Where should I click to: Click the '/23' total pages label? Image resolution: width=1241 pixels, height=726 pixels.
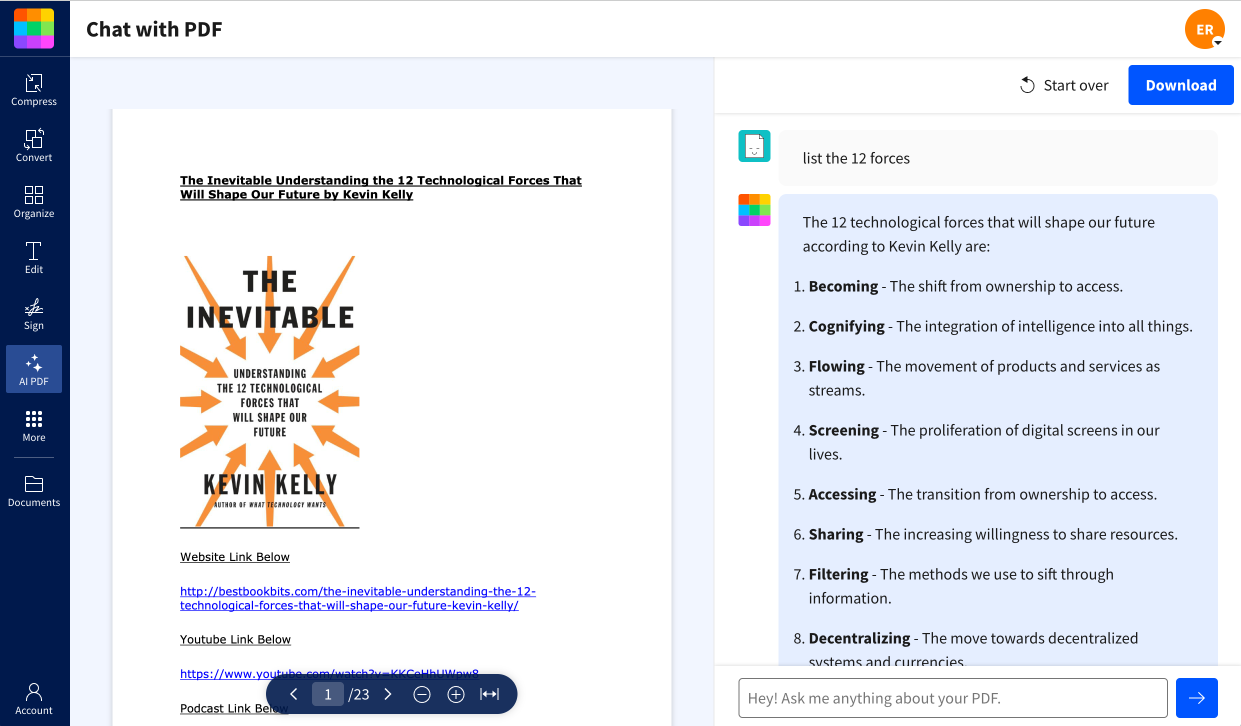click(359, 694)
